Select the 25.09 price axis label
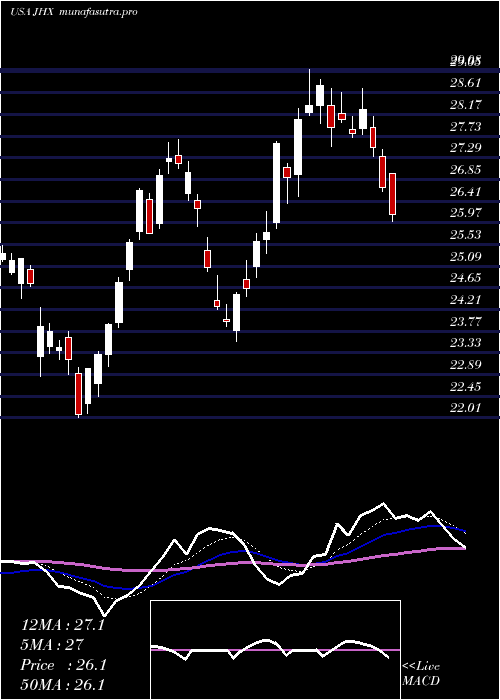500x700 pixels. pyautogui.click(x=465, y=257)
